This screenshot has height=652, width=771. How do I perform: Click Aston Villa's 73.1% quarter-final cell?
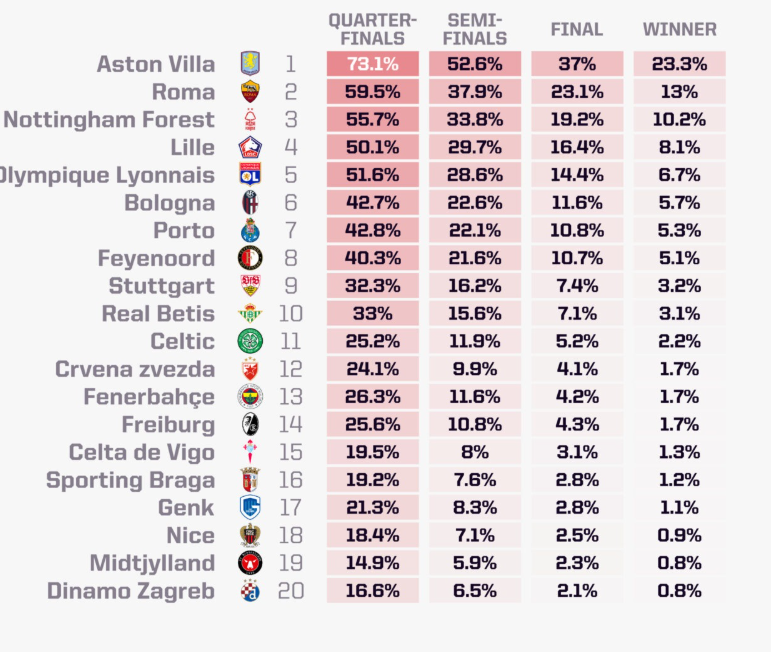(373, 63)
